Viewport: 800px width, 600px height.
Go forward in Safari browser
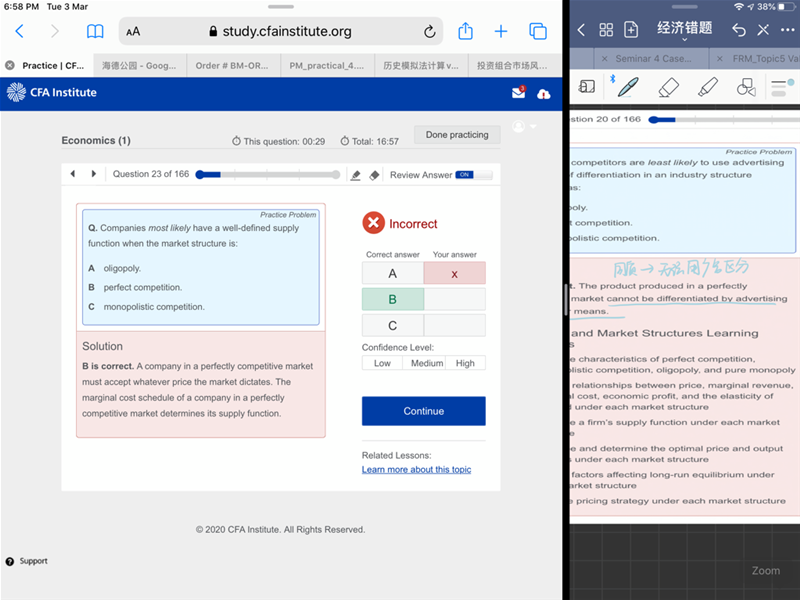(55, 32)
